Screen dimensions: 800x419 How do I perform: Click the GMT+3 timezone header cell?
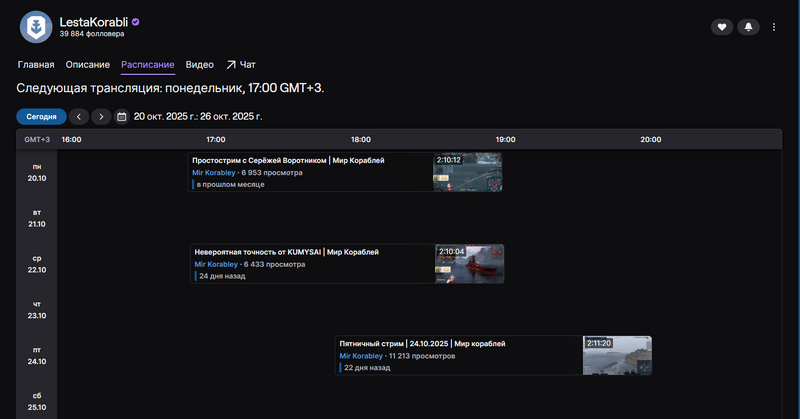[x=37, y=140]
